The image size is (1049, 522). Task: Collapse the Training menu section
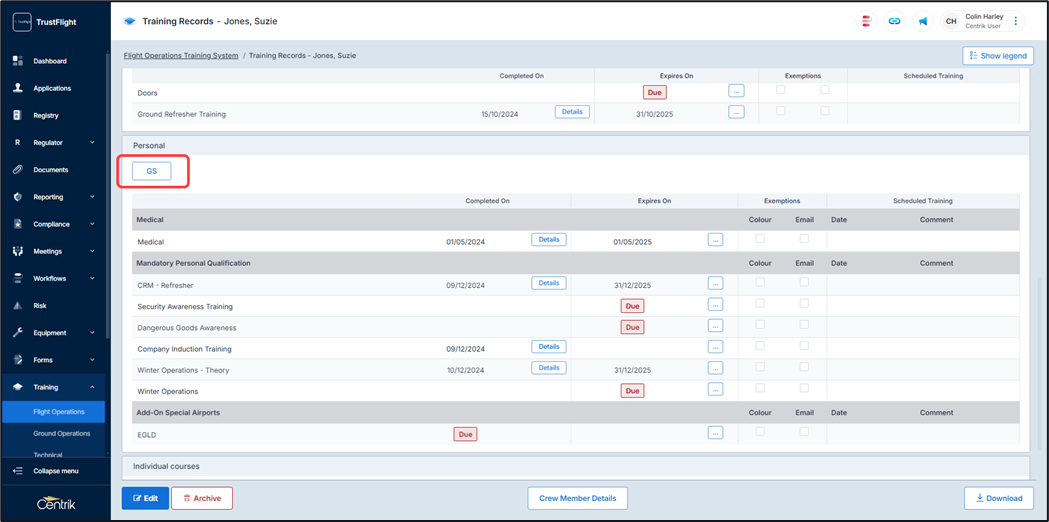click(92, 387)
